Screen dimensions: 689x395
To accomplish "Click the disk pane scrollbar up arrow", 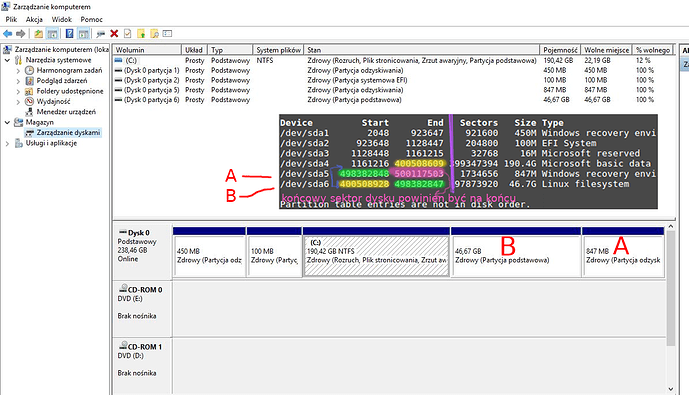I will (671, 227).
